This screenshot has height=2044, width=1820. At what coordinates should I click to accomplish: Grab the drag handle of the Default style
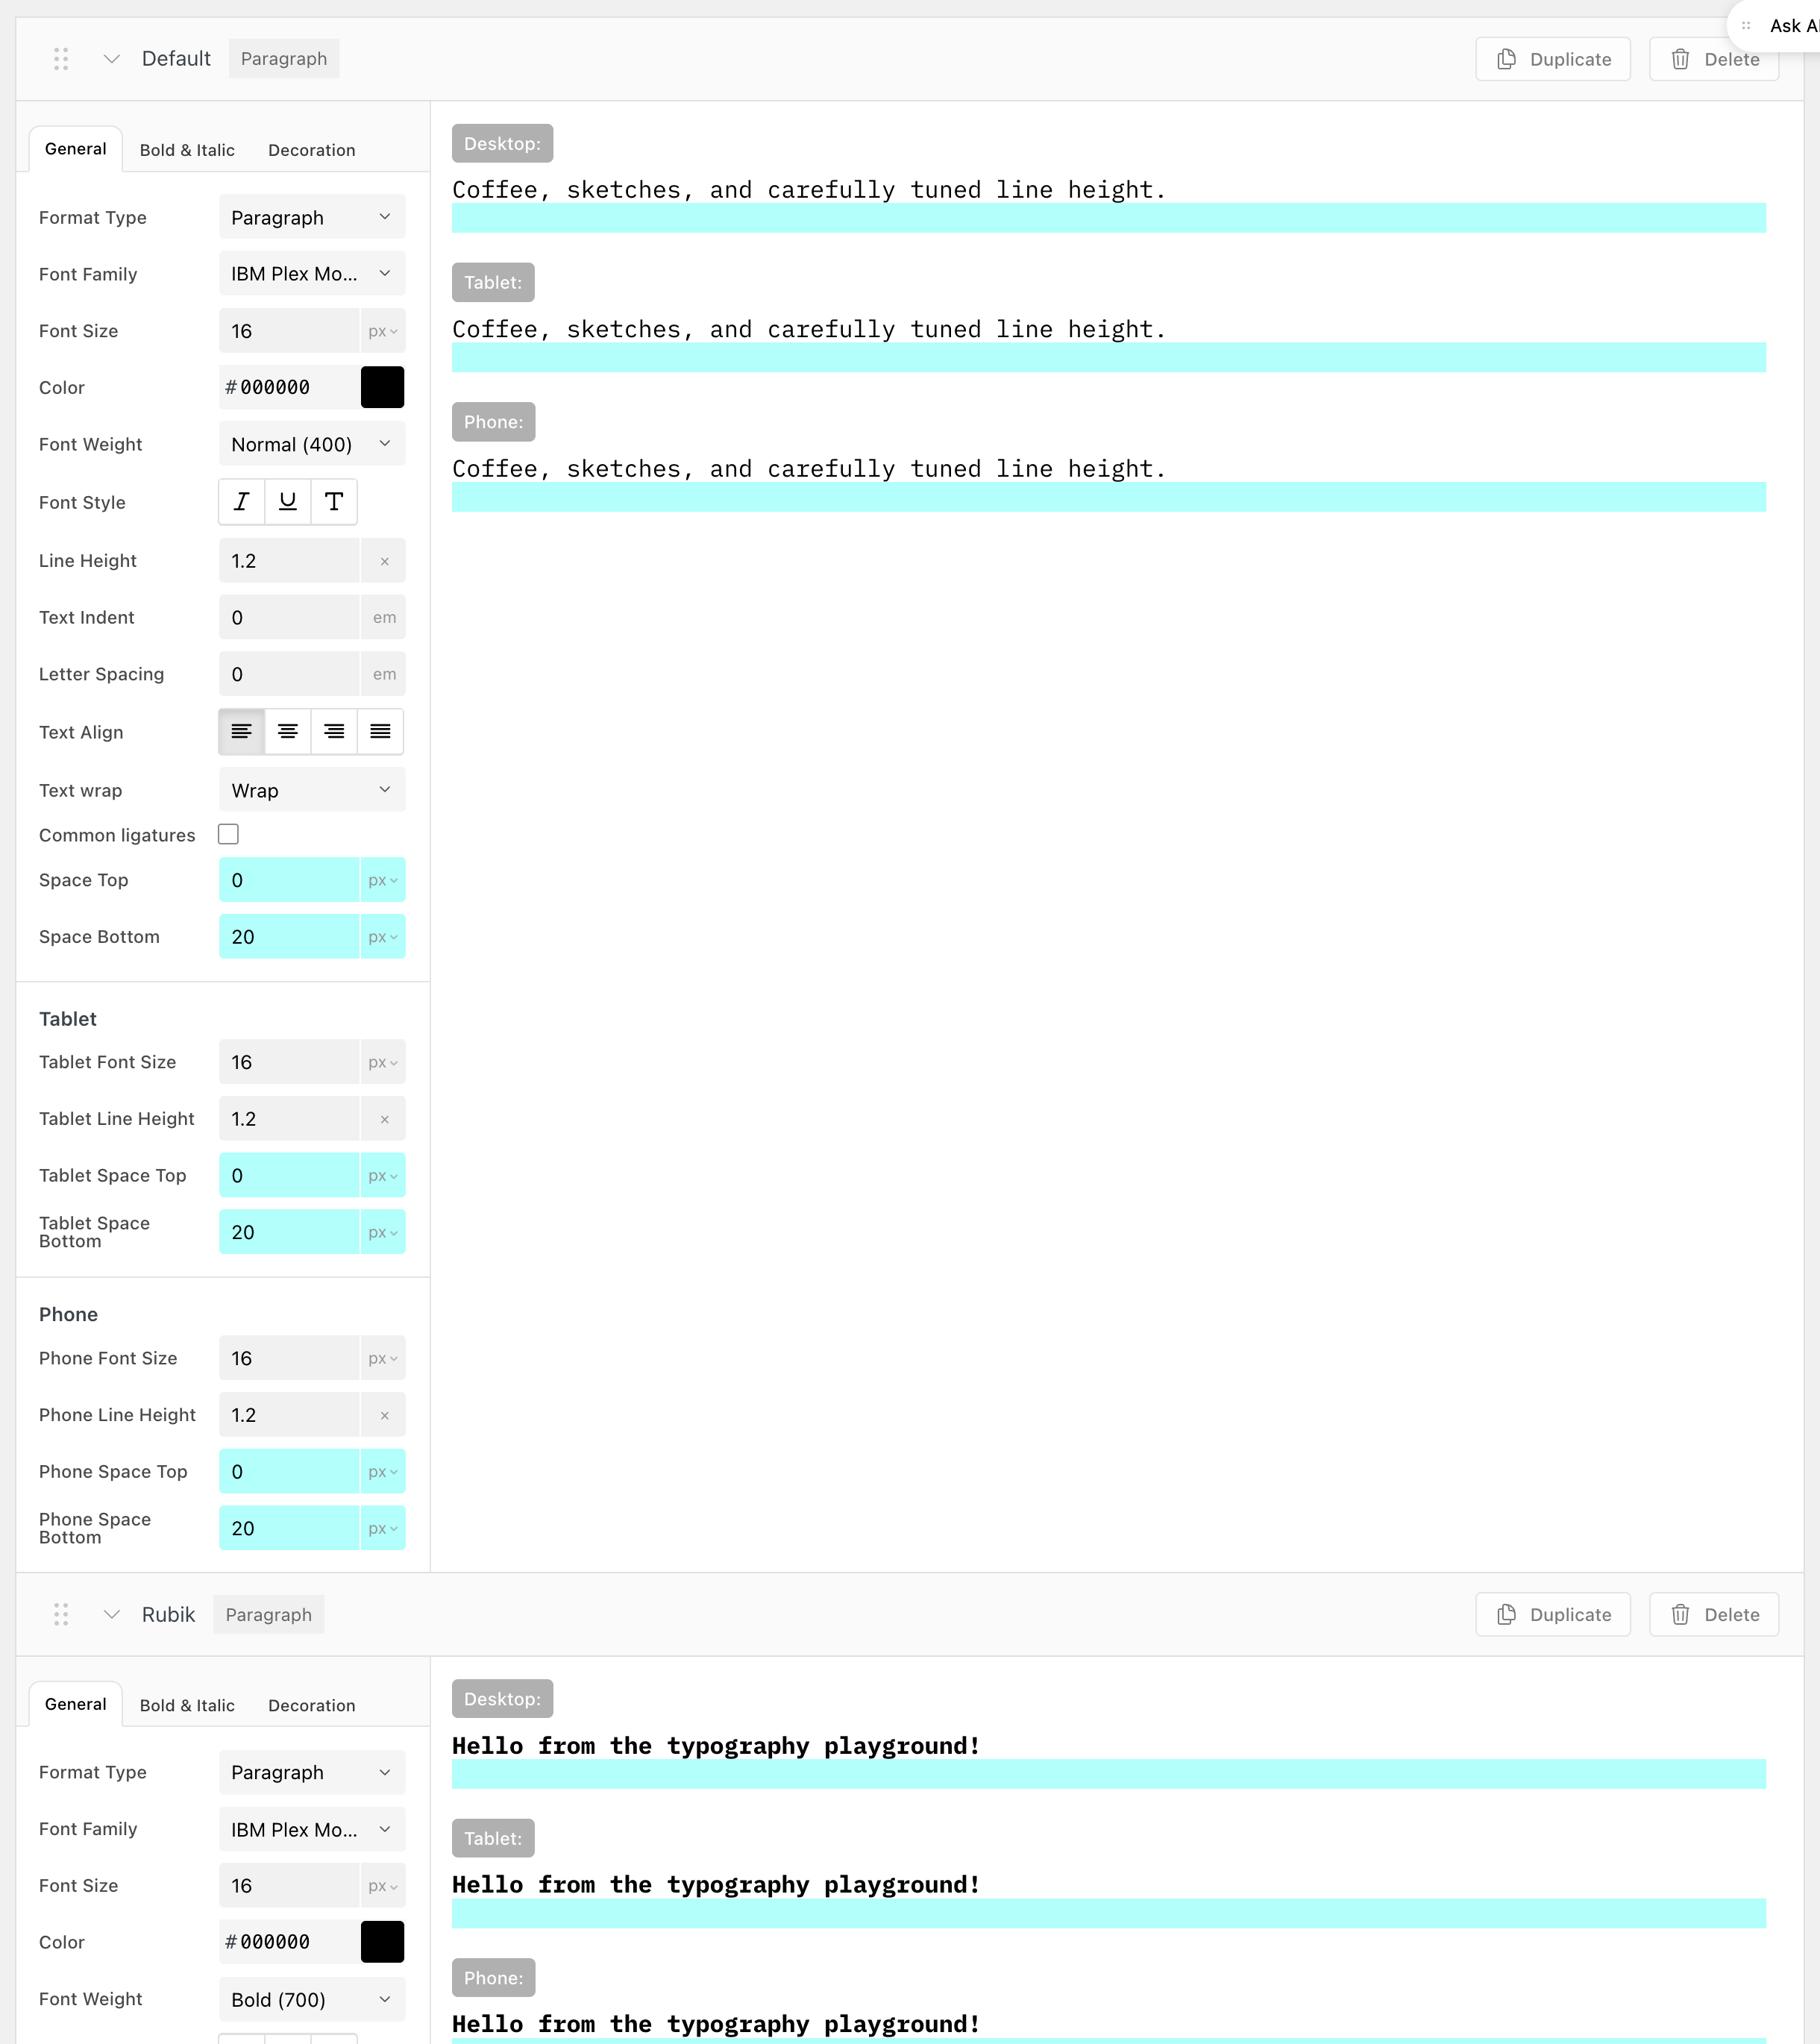pyautogui.click(x=61, y=59)
